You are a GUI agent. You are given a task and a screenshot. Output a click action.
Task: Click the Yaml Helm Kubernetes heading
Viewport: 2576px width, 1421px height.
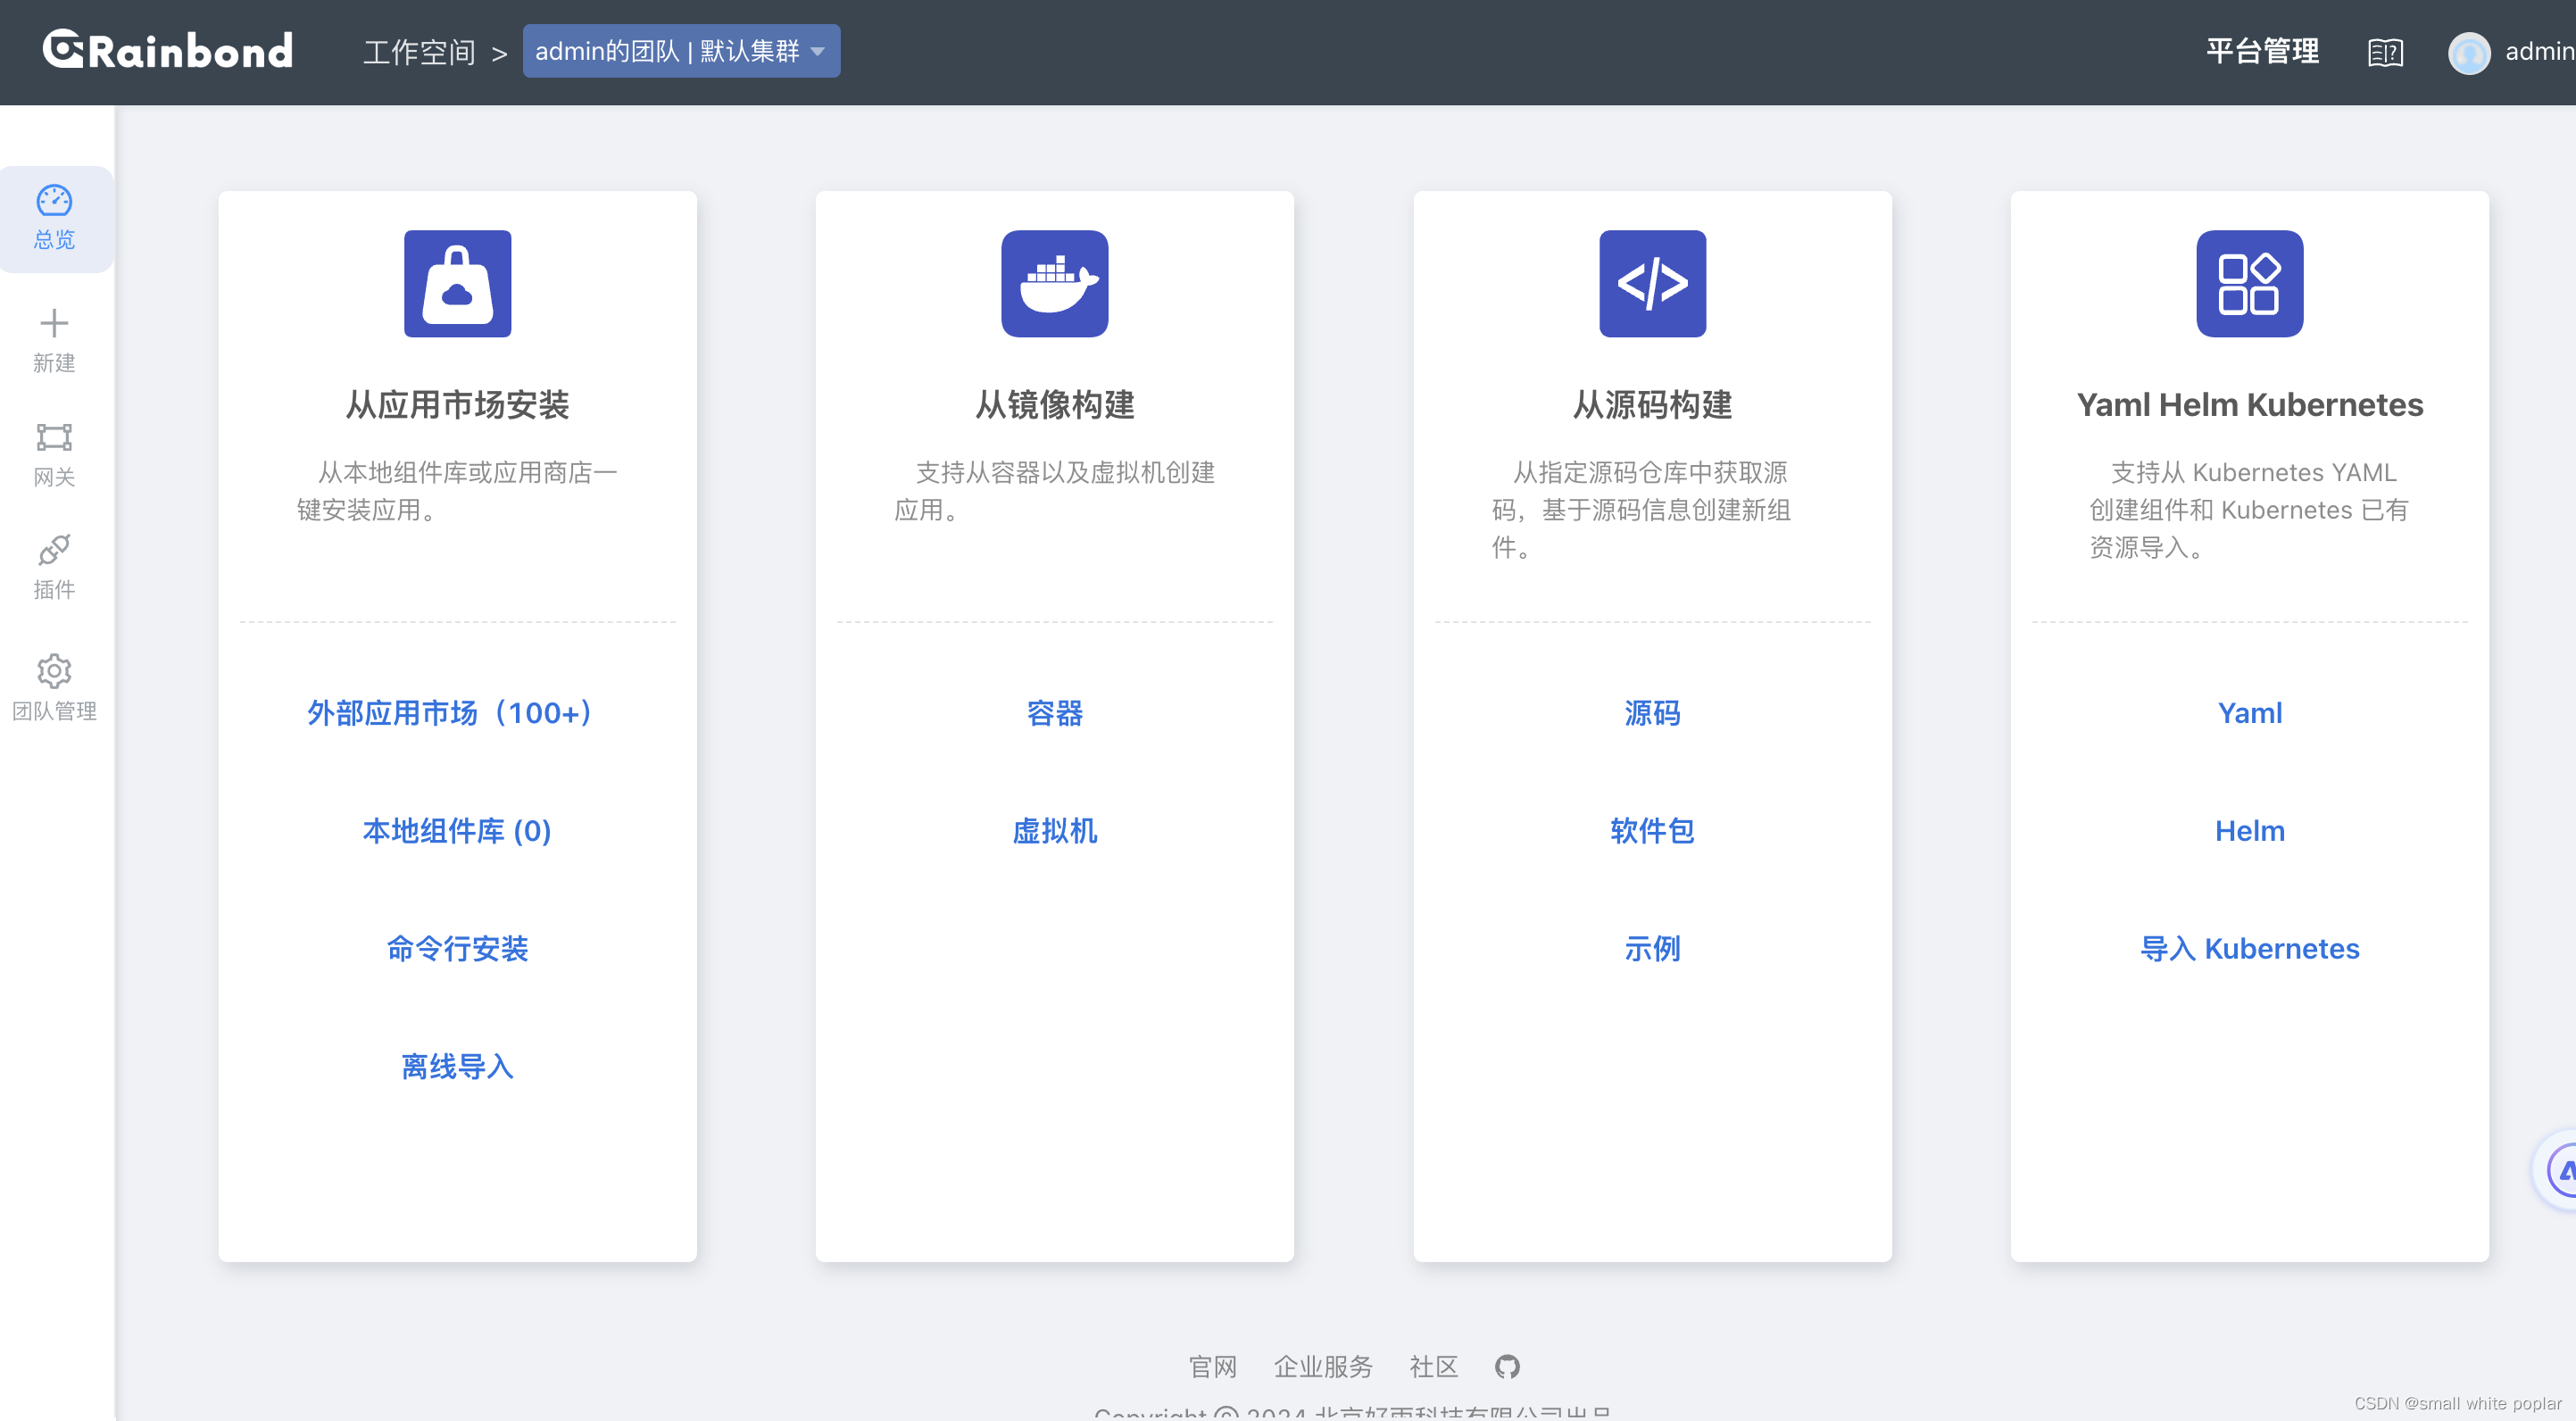tap(2249, 405)
